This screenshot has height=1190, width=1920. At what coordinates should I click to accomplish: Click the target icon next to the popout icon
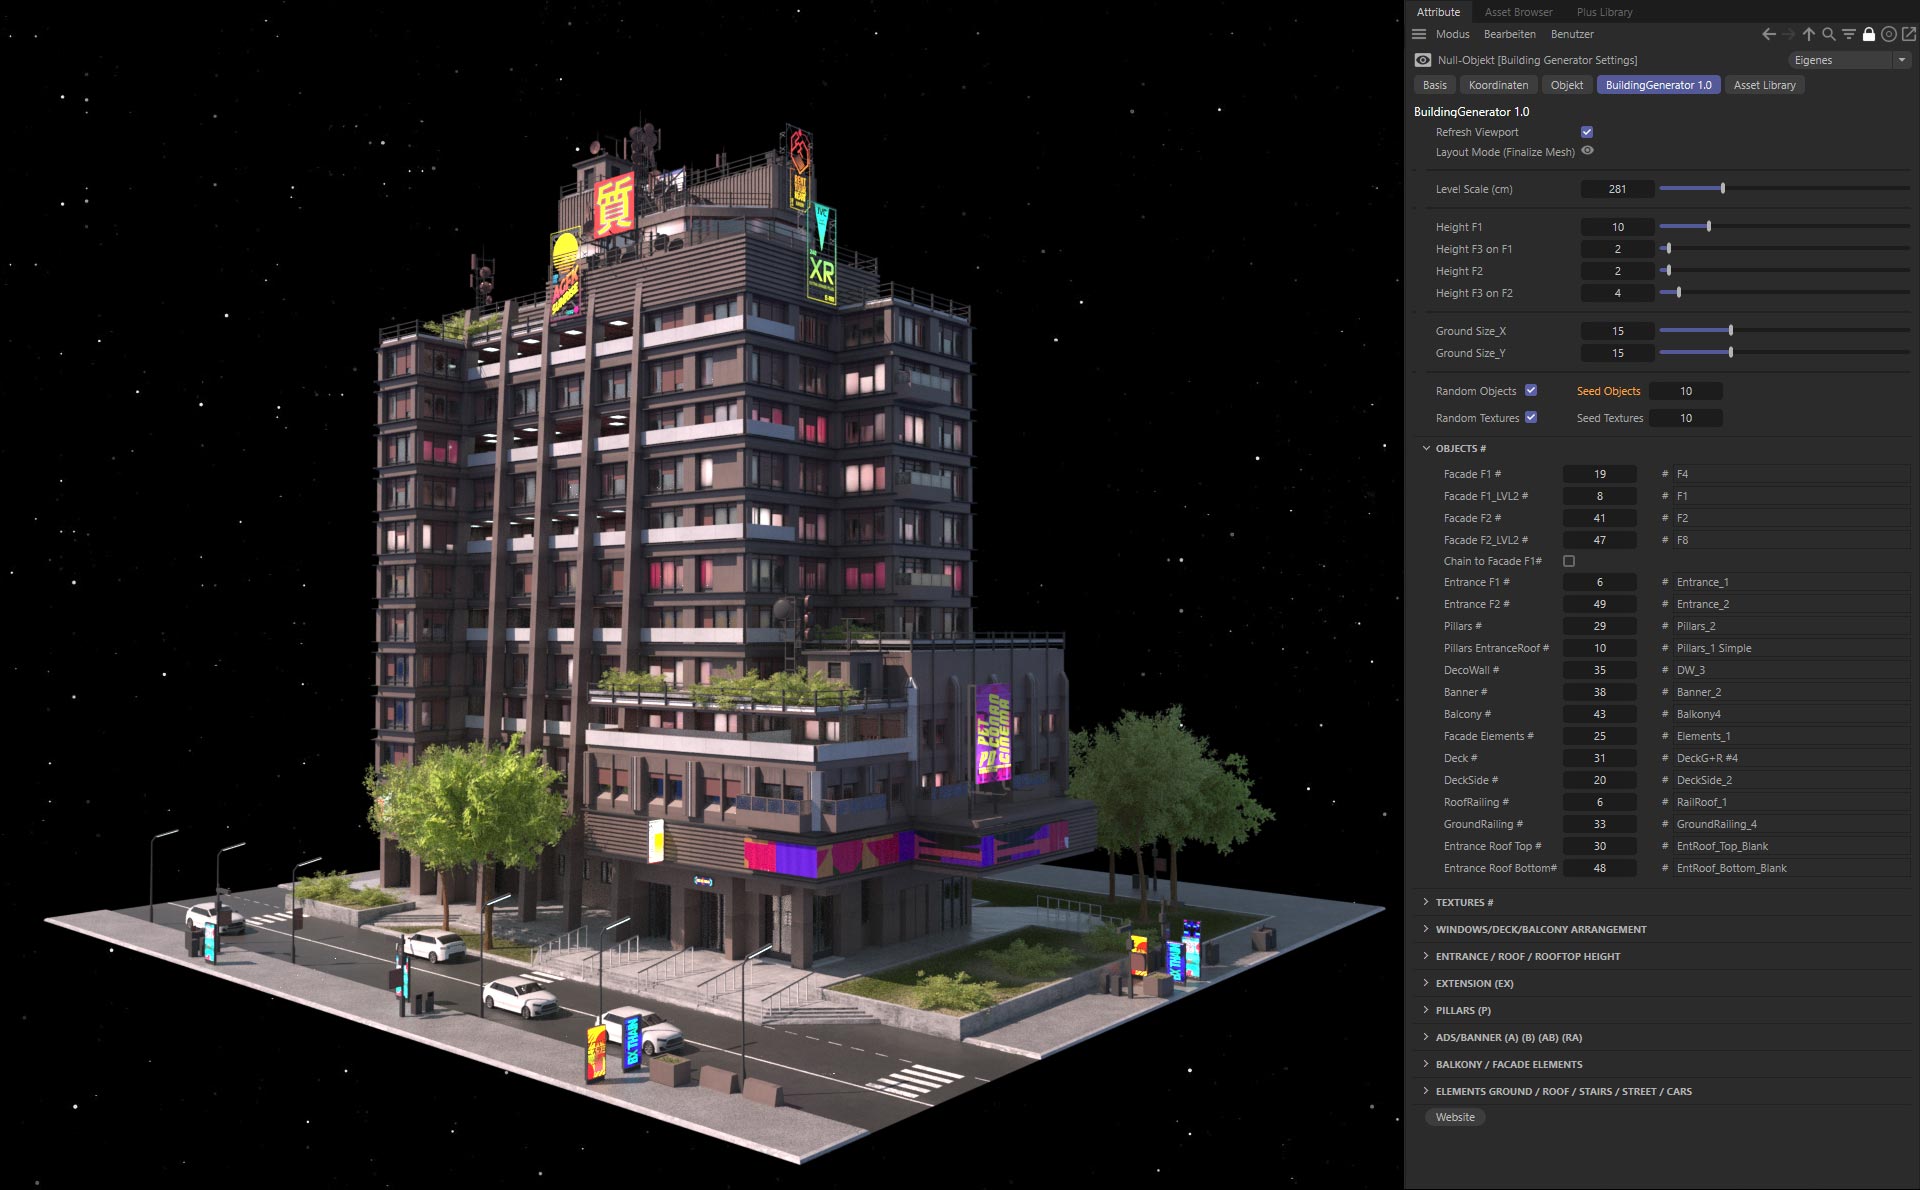(x=1889, y=33)
